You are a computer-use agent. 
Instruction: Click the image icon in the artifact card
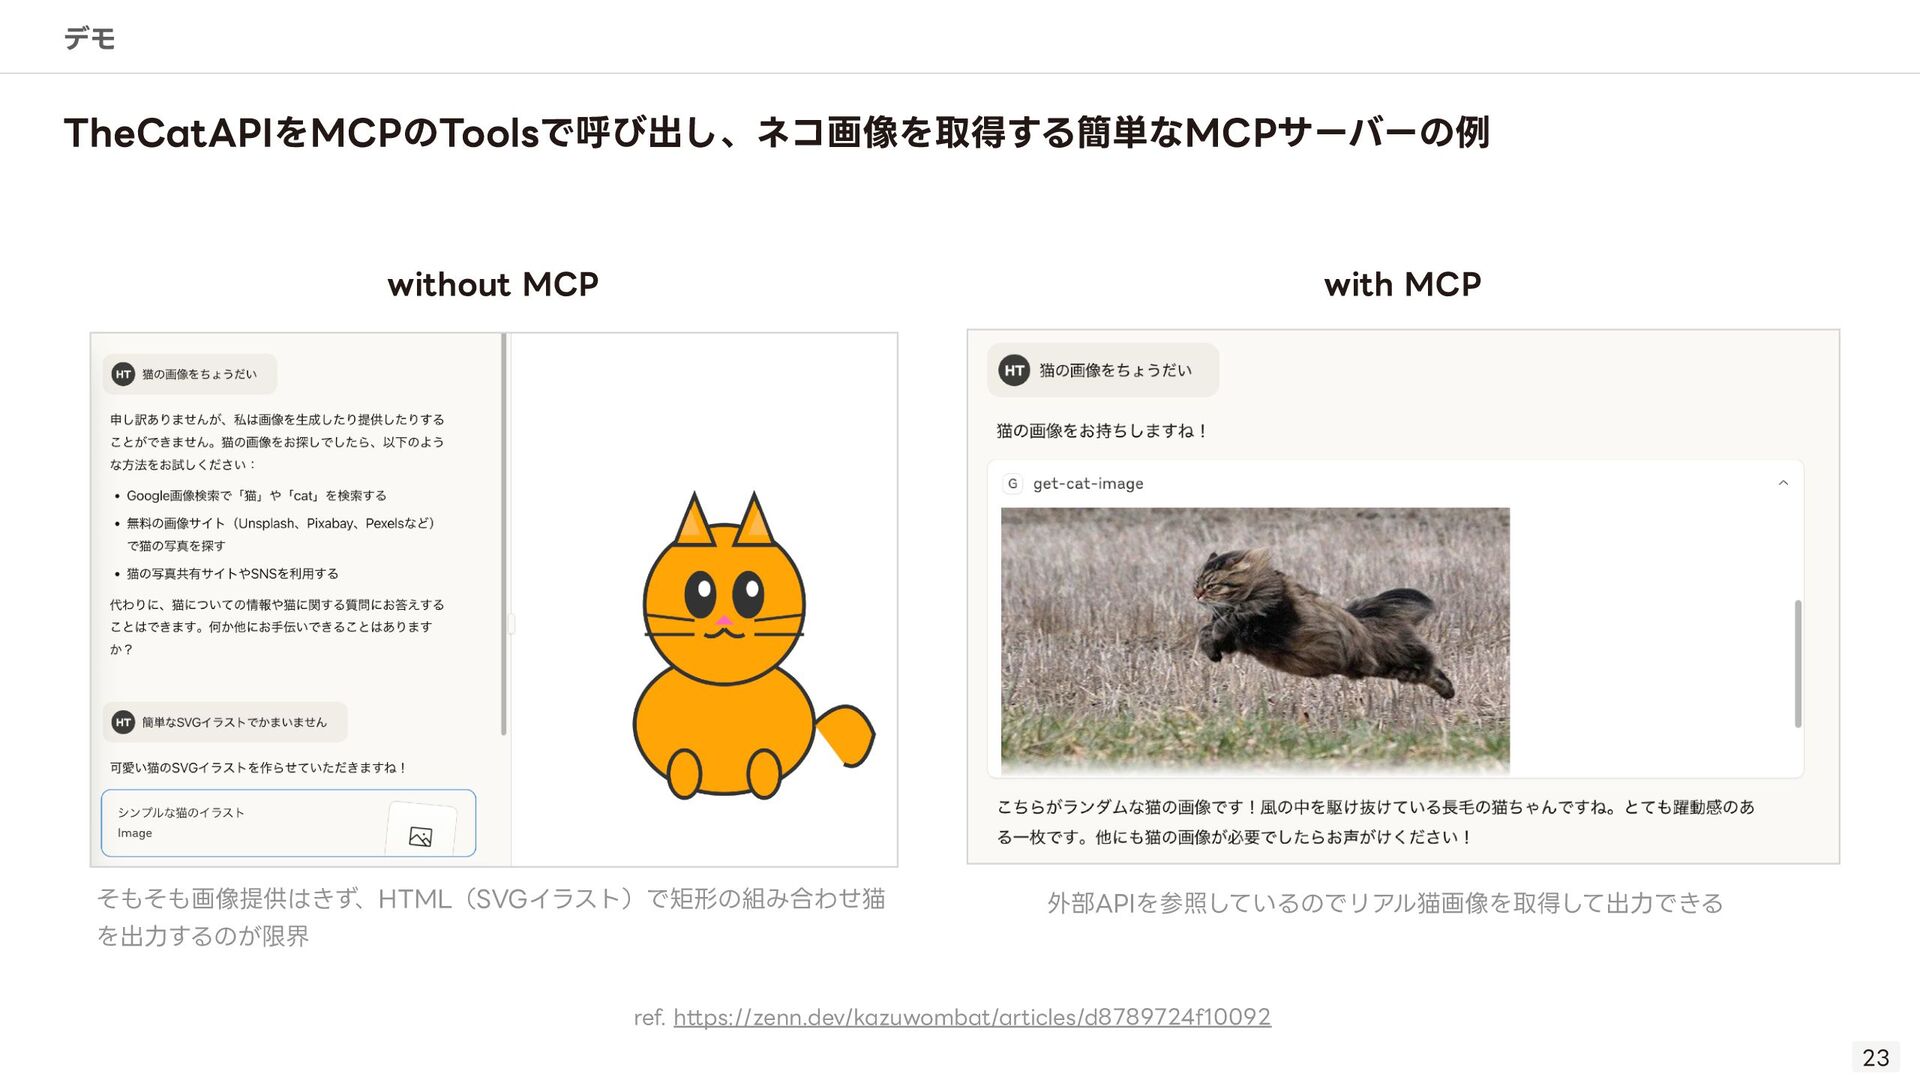pyautogui.click(x=421, y=836)
